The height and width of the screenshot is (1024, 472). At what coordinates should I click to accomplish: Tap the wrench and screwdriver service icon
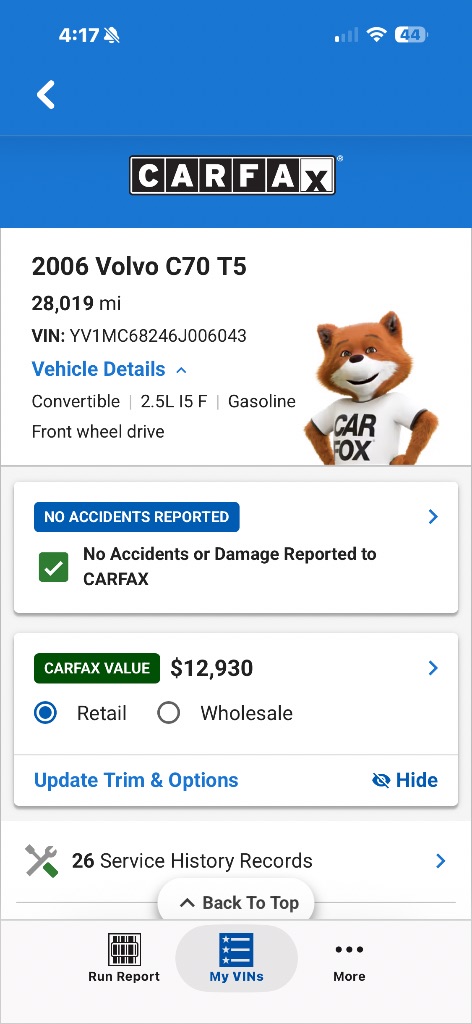click(x=42, y=861)
